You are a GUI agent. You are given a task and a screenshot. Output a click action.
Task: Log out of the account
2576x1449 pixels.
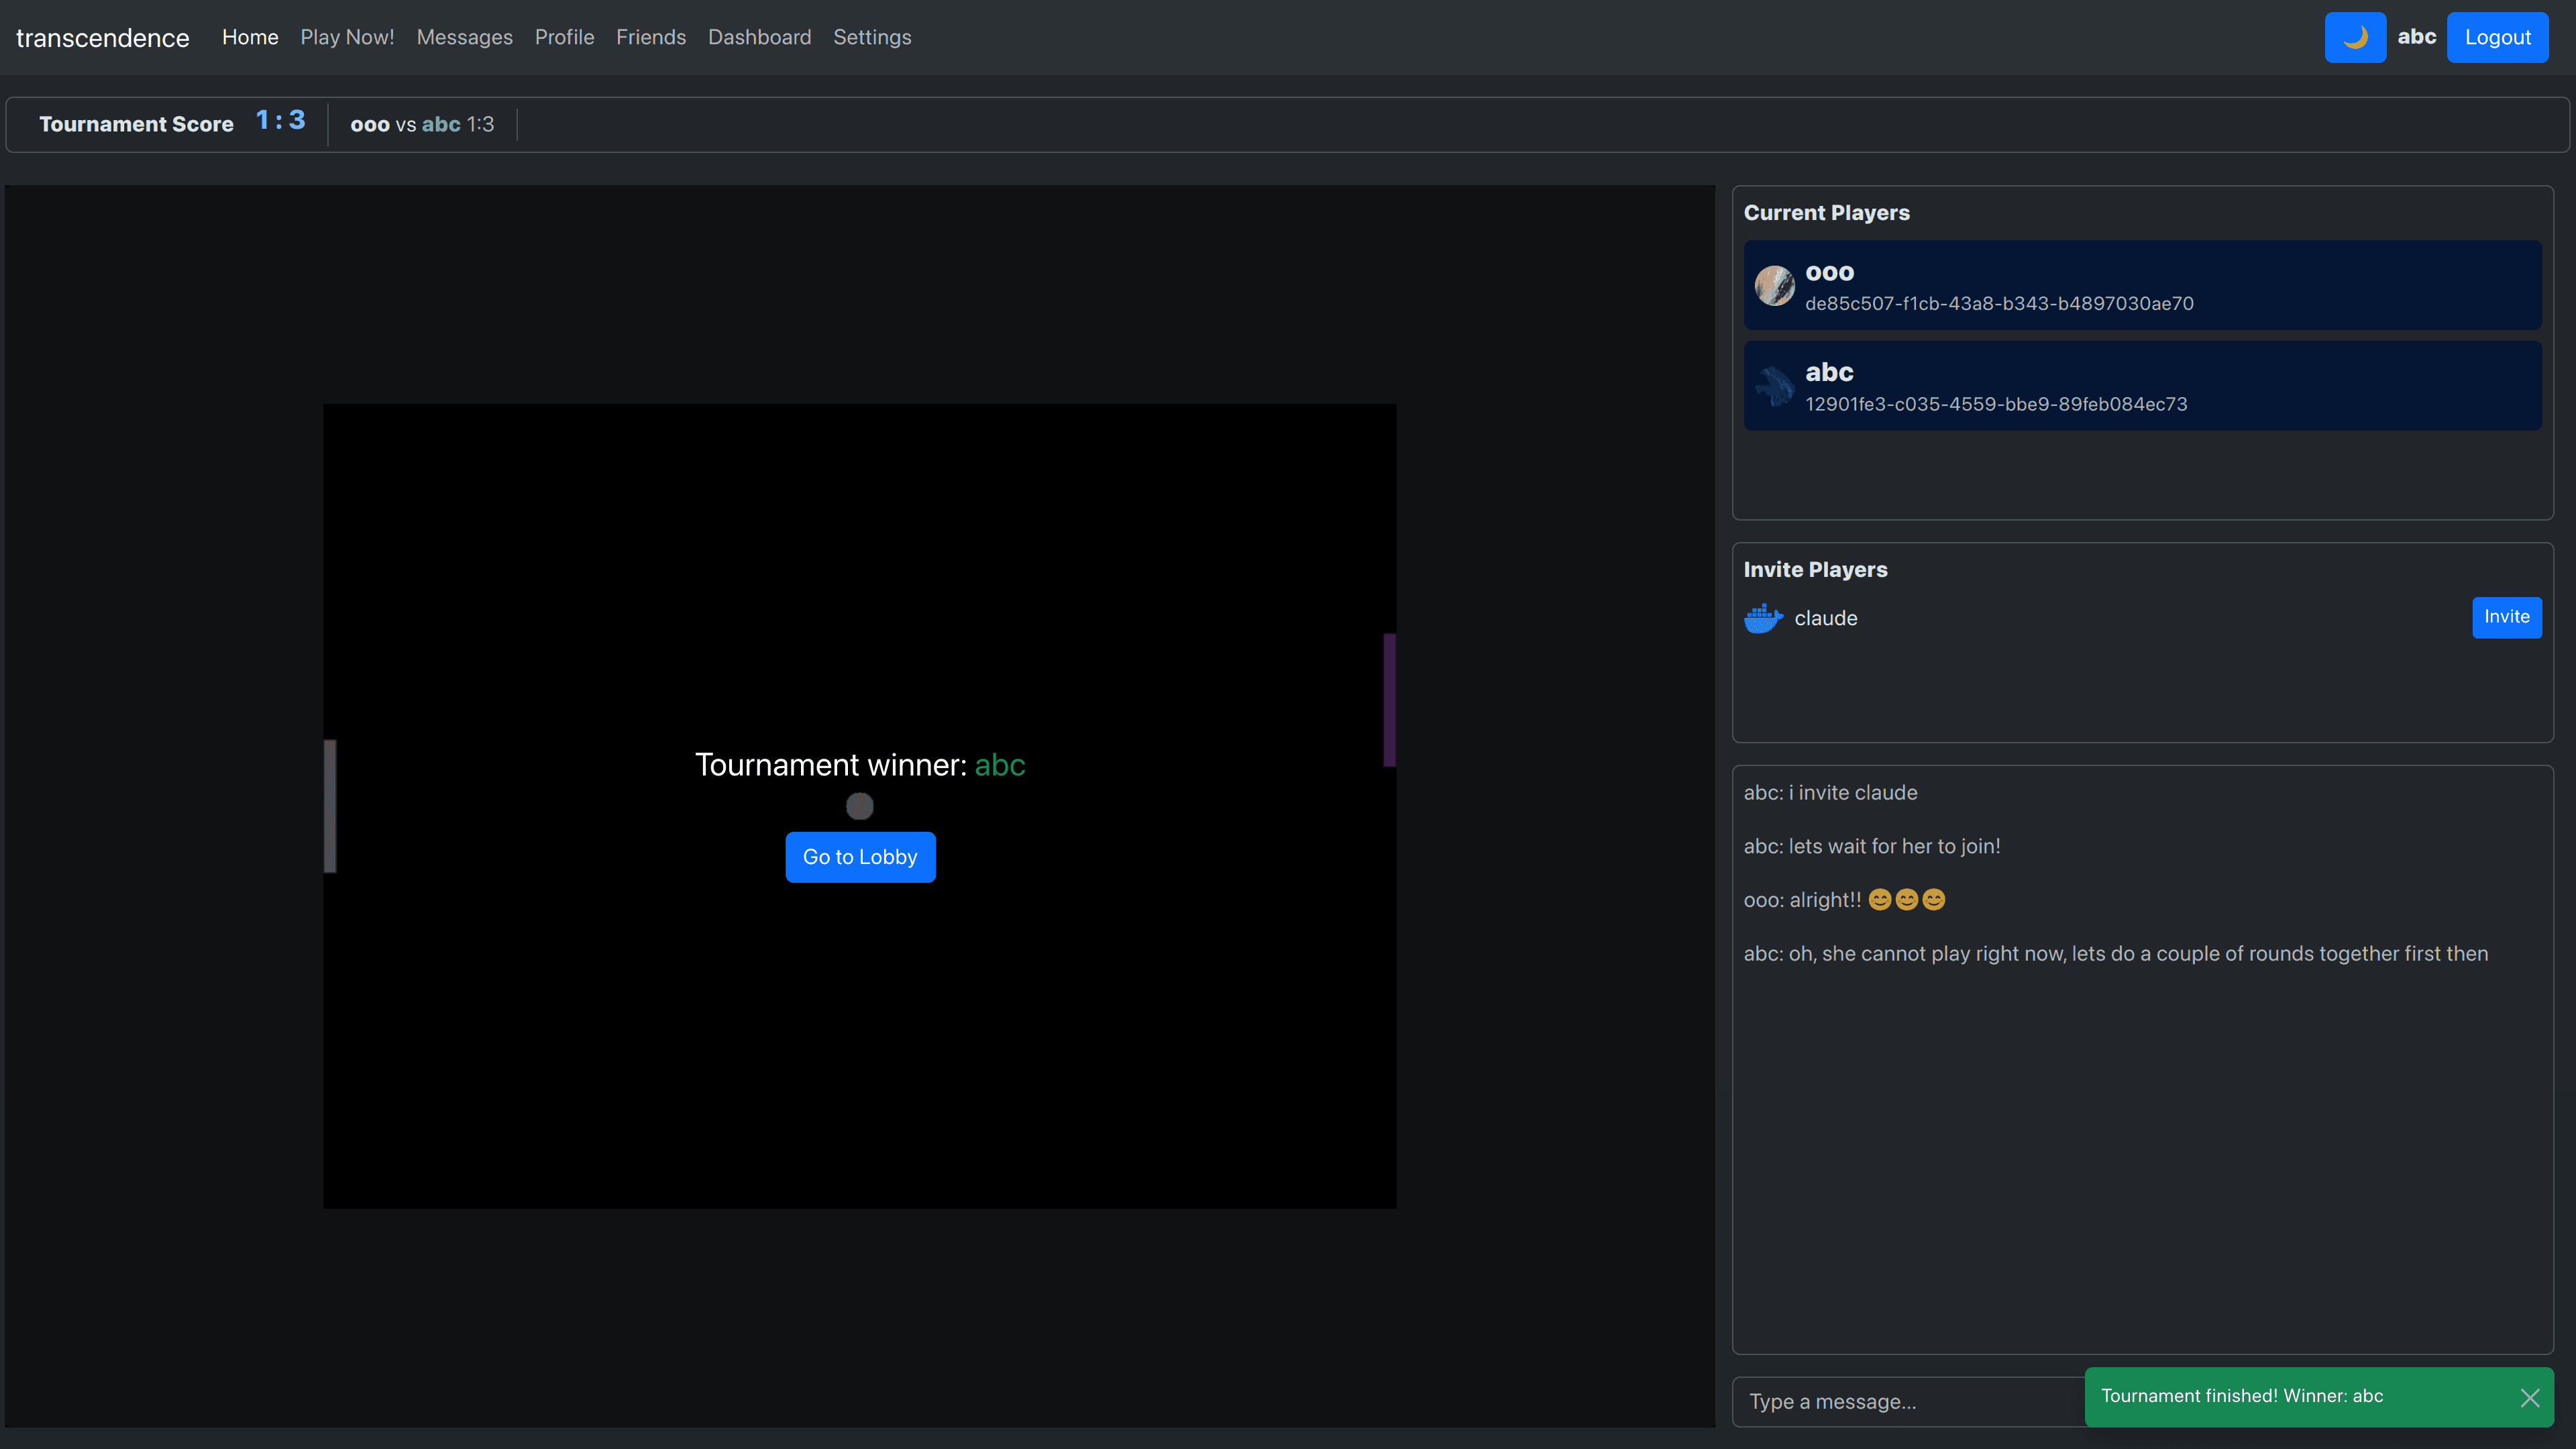[2497, 37]
